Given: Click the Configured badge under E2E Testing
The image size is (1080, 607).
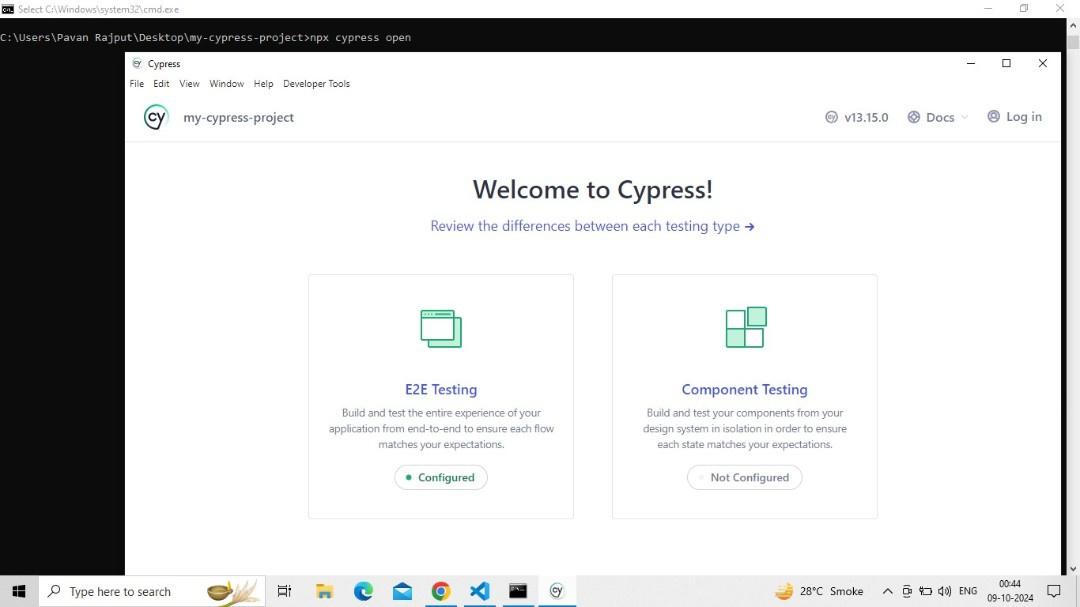Looking at the screenshot, I should pos(441,477).
